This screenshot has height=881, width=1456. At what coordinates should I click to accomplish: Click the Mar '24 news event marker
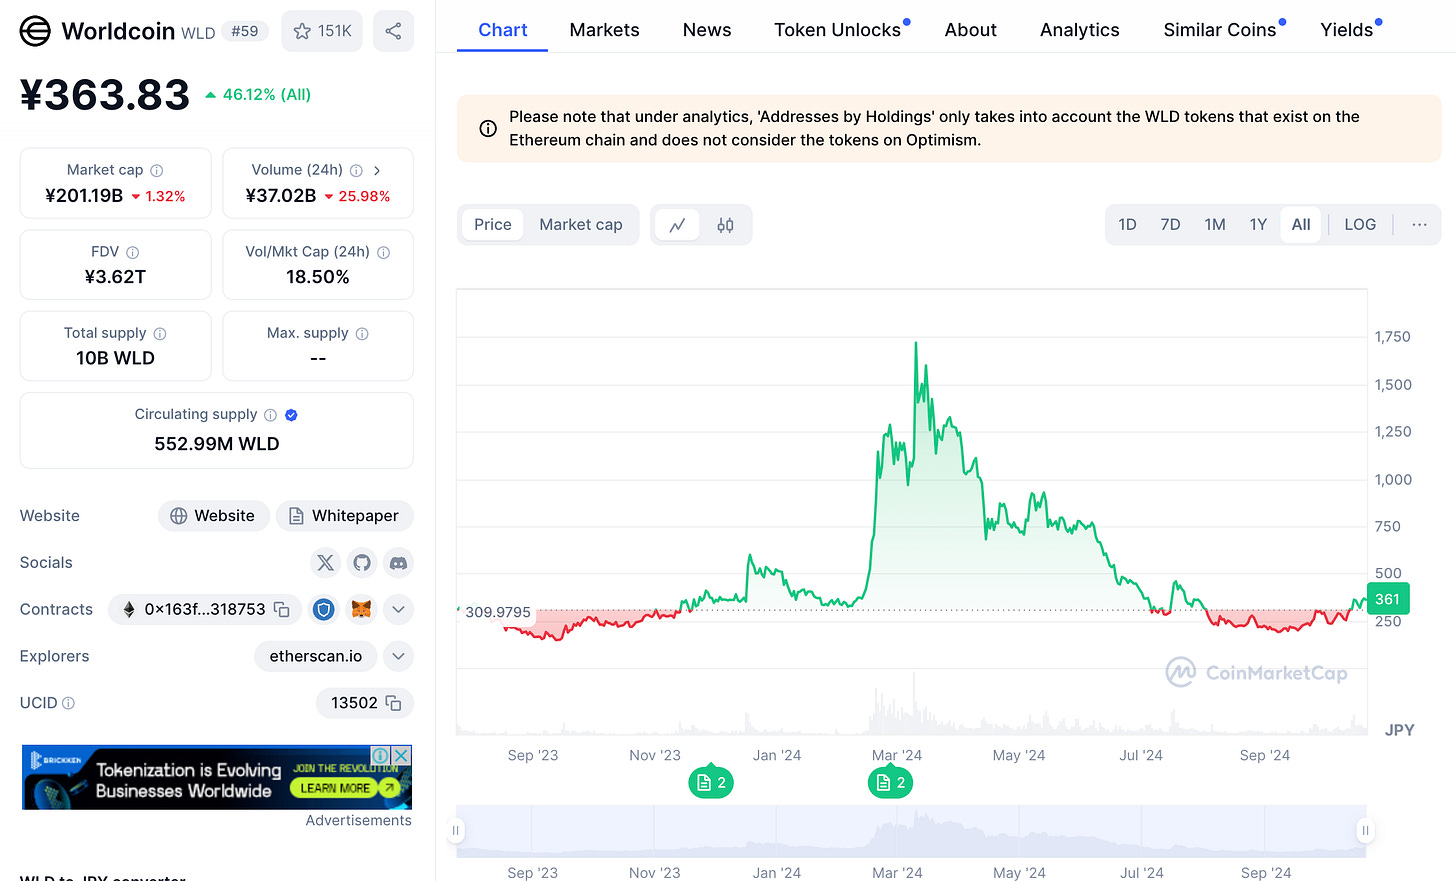tap(890, 782)
